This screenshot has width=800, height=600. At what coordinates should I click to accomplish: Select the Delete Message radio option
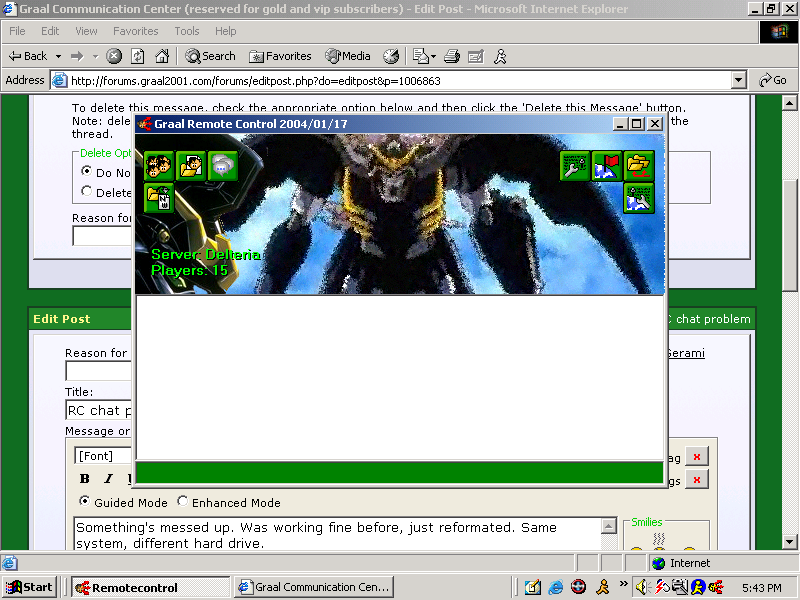tap(87, 191)
